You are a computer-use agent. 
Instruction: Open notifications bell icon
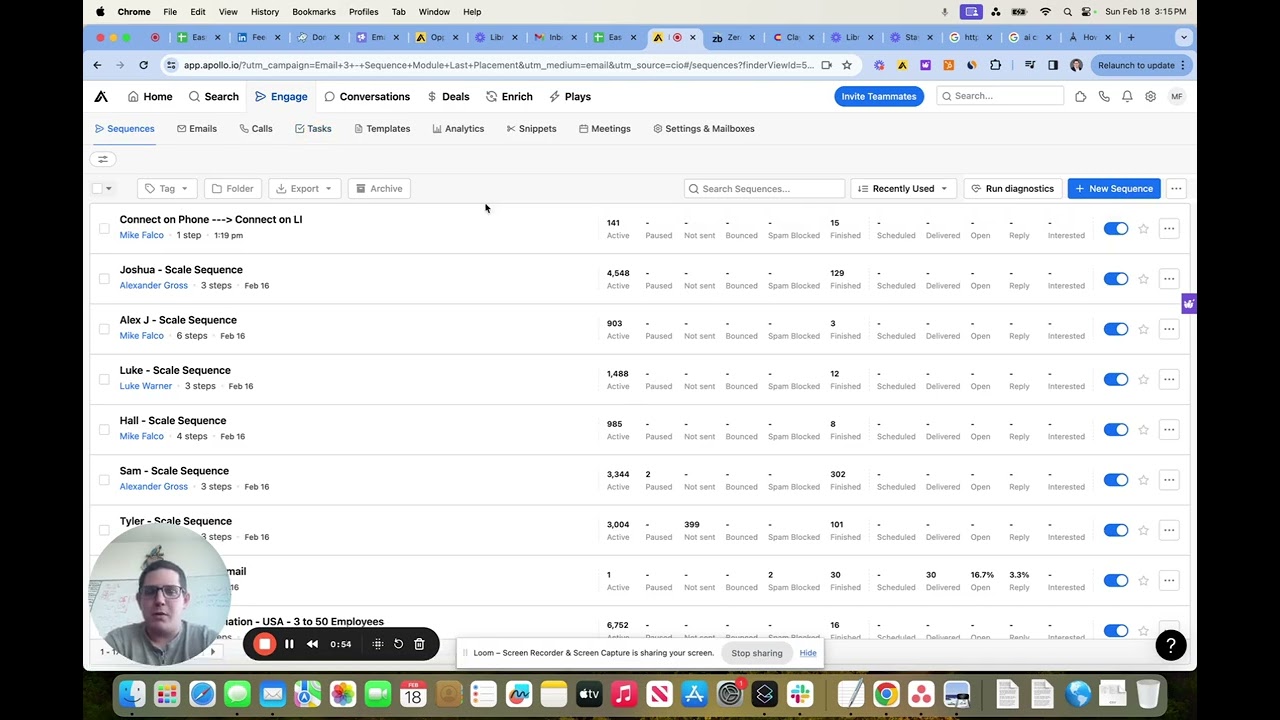click(1127, 96)
